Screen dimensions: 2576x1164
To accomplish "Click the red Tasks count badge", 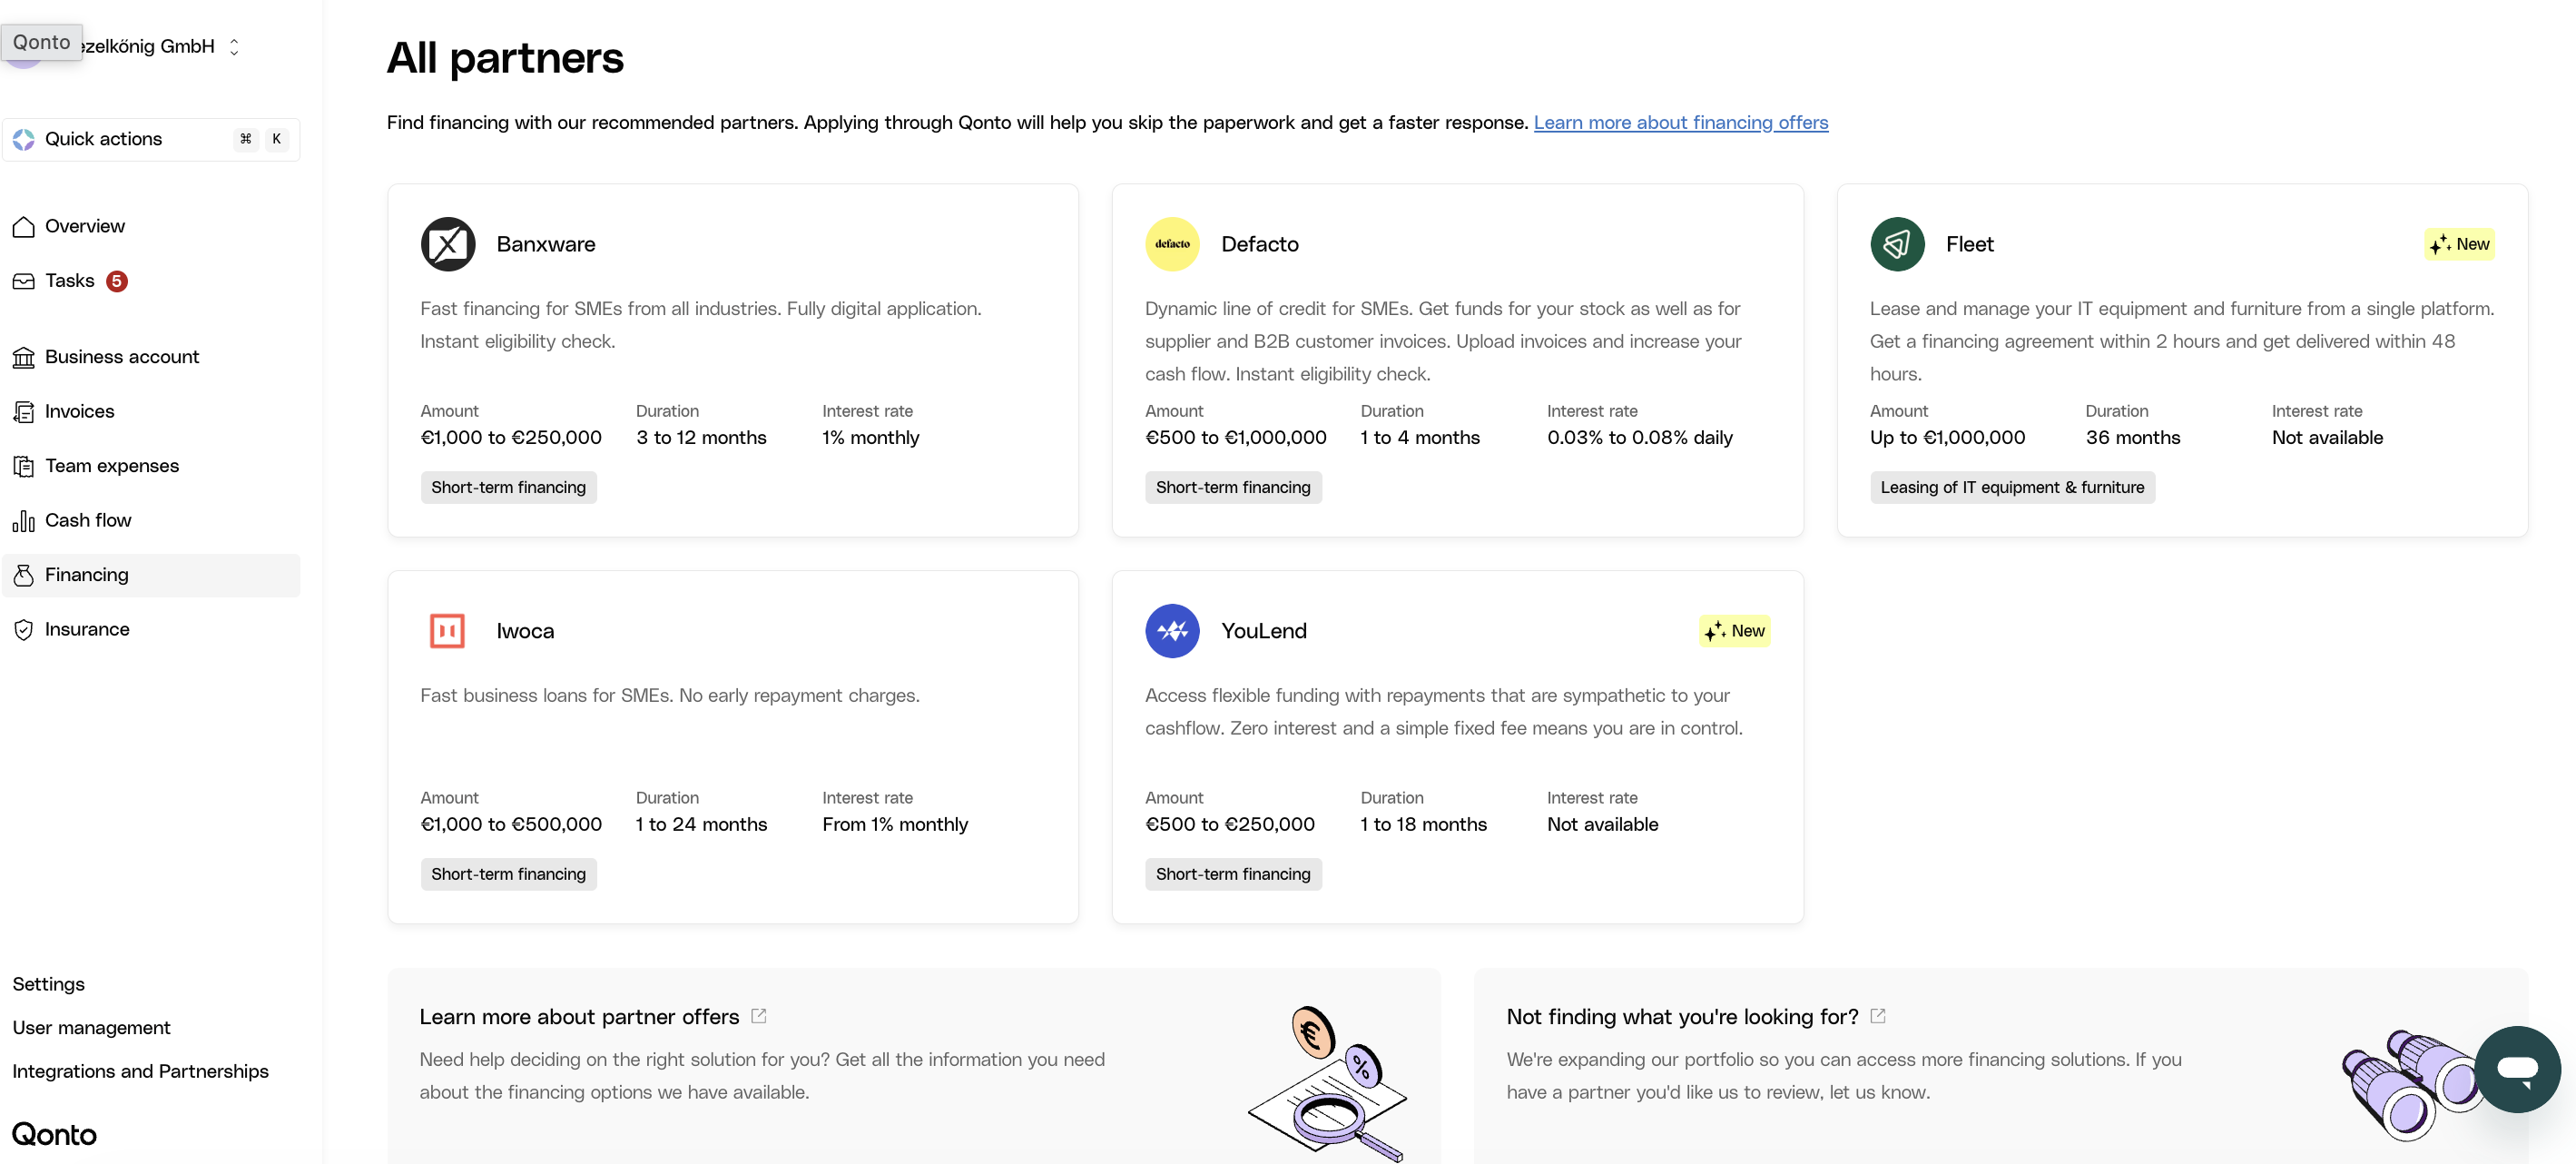I will tap(117, 281).
